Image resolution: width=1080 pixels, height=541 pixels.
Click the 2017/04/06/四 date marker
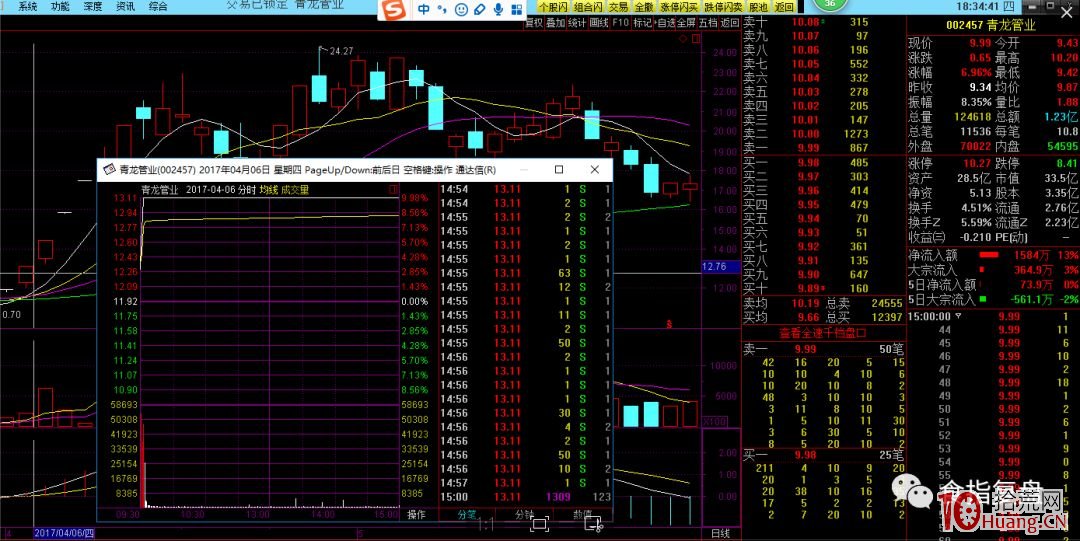64,533
